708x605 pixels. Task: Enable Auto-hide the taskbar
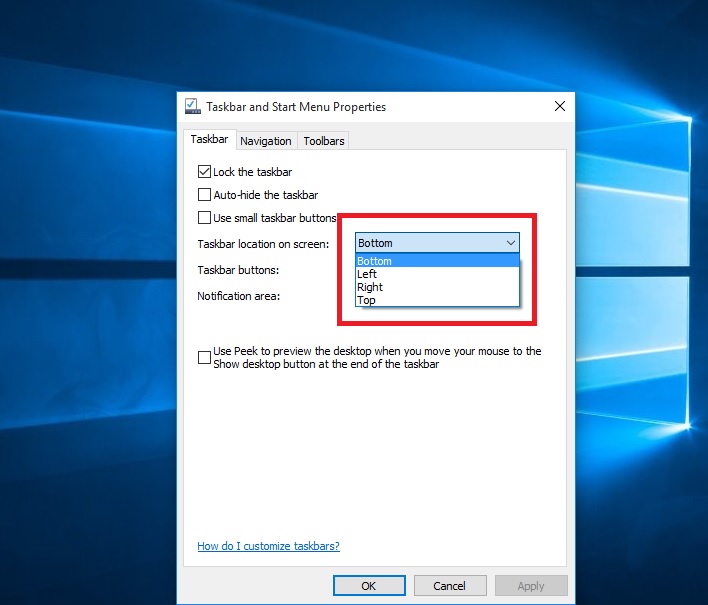[x=205, y=195]
